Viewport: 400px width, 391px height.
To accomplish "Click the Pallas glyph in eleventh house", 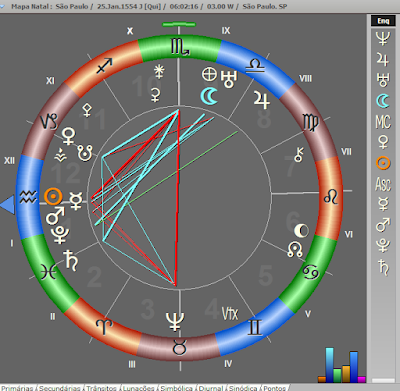I will [87, 110].
